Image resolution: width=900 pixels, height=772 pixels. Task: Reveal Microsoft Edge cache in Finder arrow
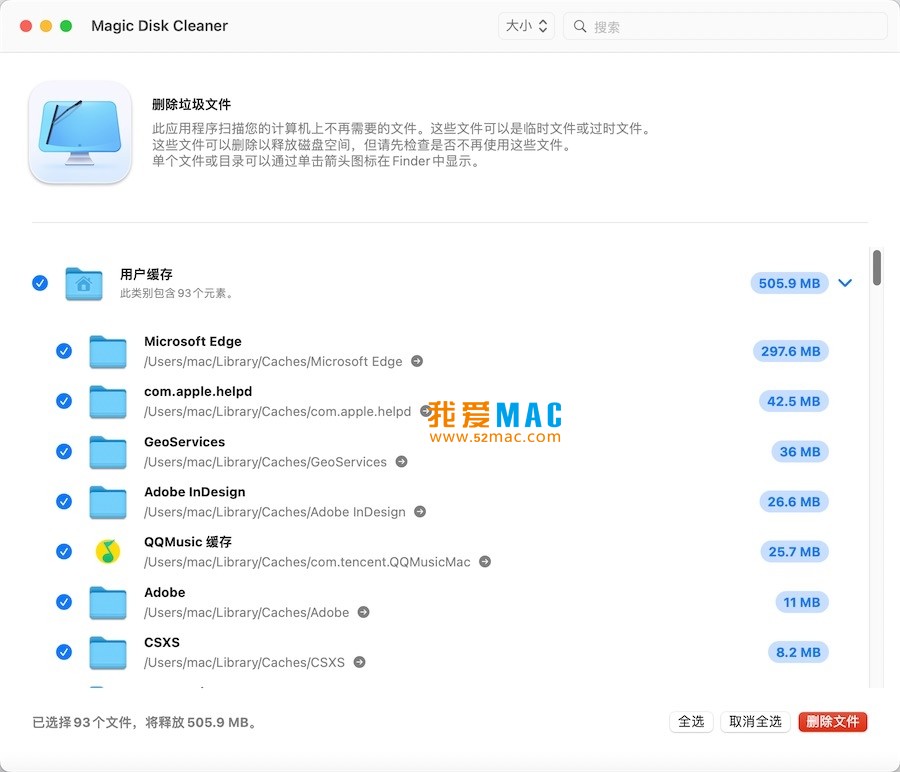[417, 361]
